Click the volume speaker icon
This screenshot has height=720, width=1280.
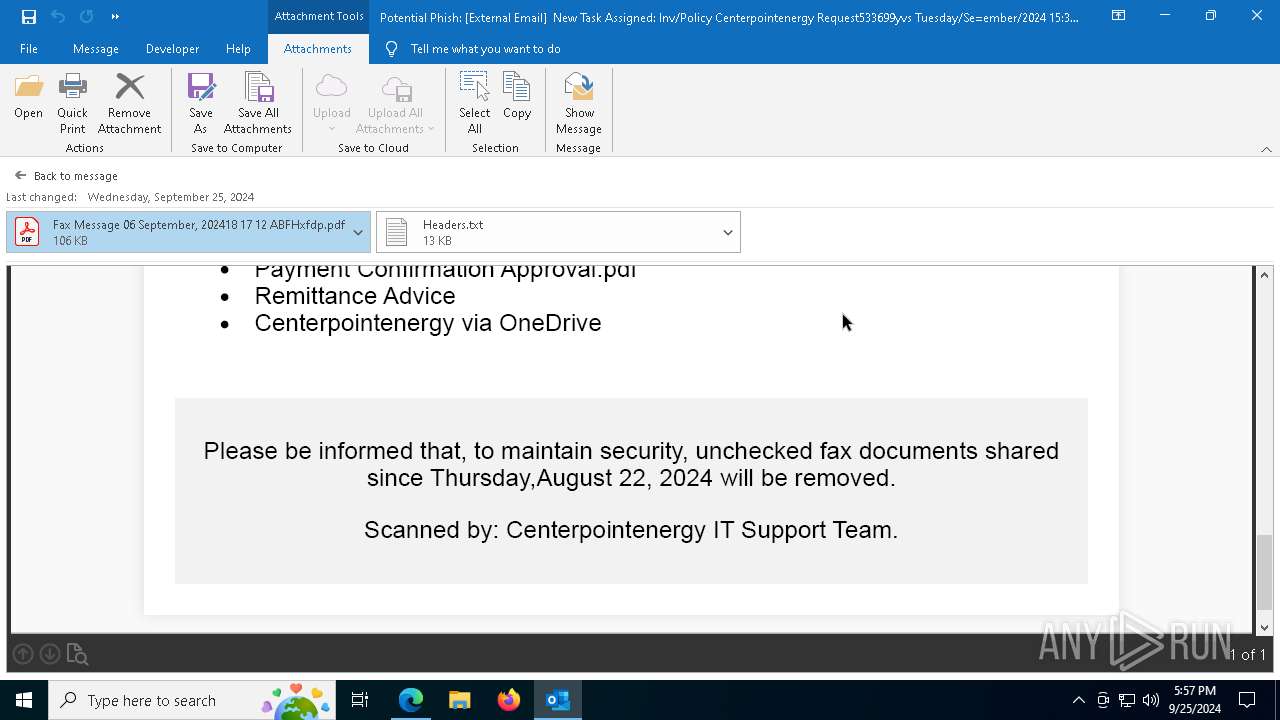click(1150, 700)
